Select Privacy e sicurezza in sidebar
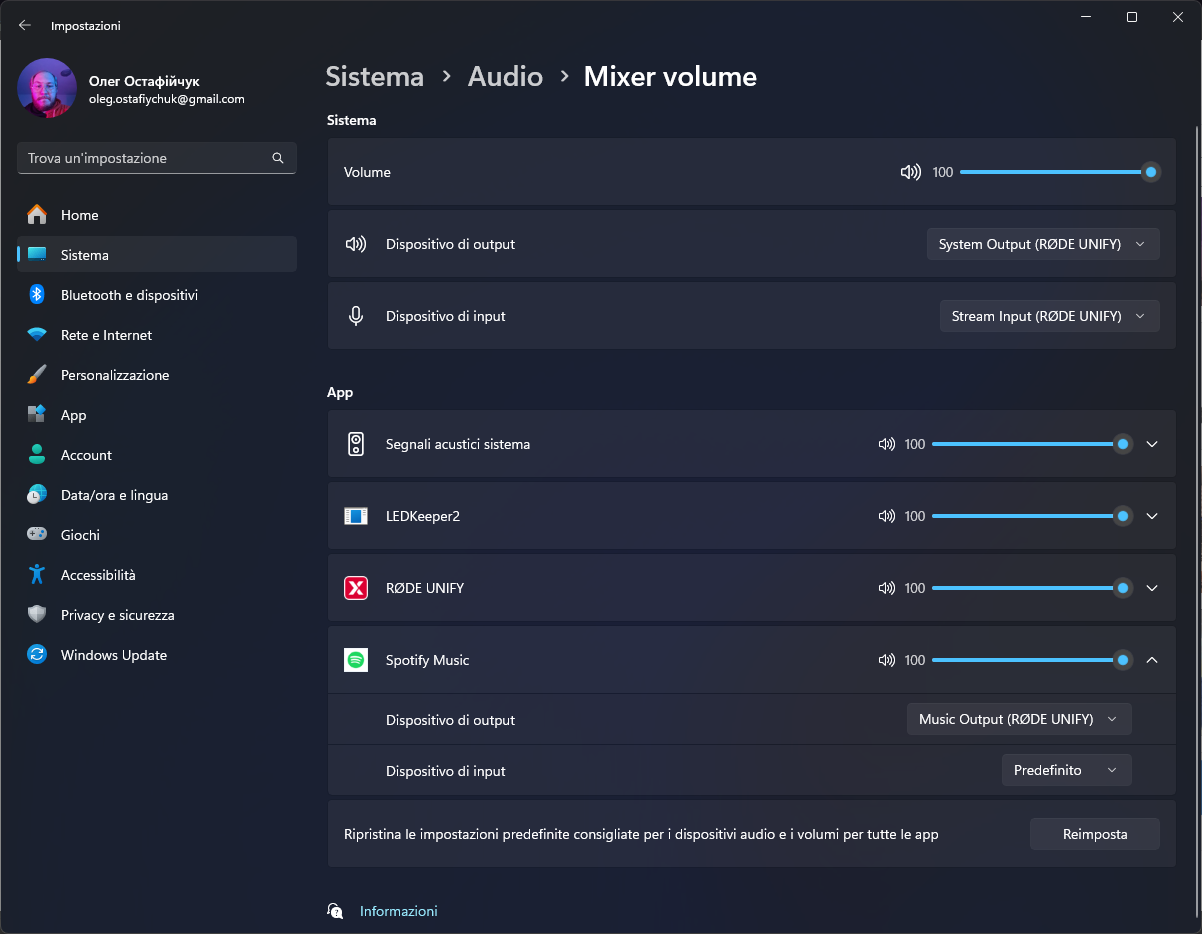1202x934 pixels. click(x=117, y=615)
